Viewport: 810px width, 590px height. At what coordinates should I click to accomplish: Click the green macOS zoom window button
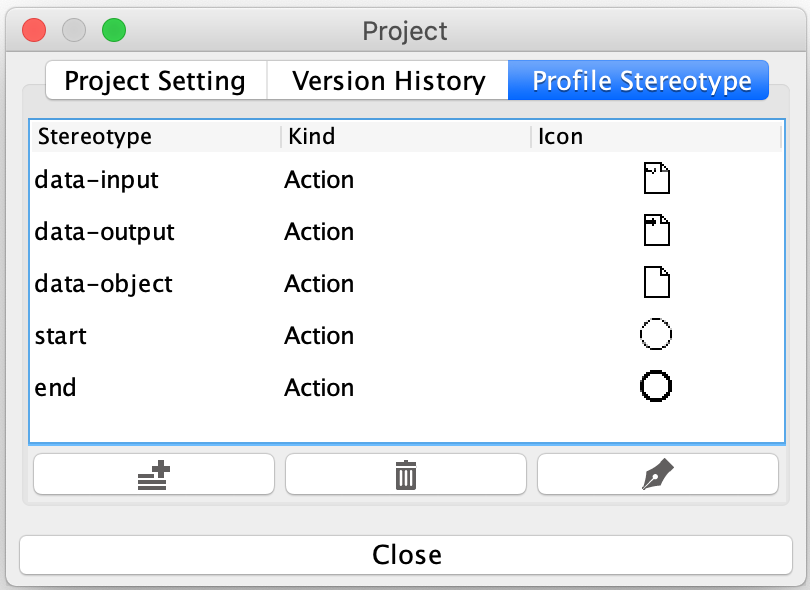coord(114,30)
